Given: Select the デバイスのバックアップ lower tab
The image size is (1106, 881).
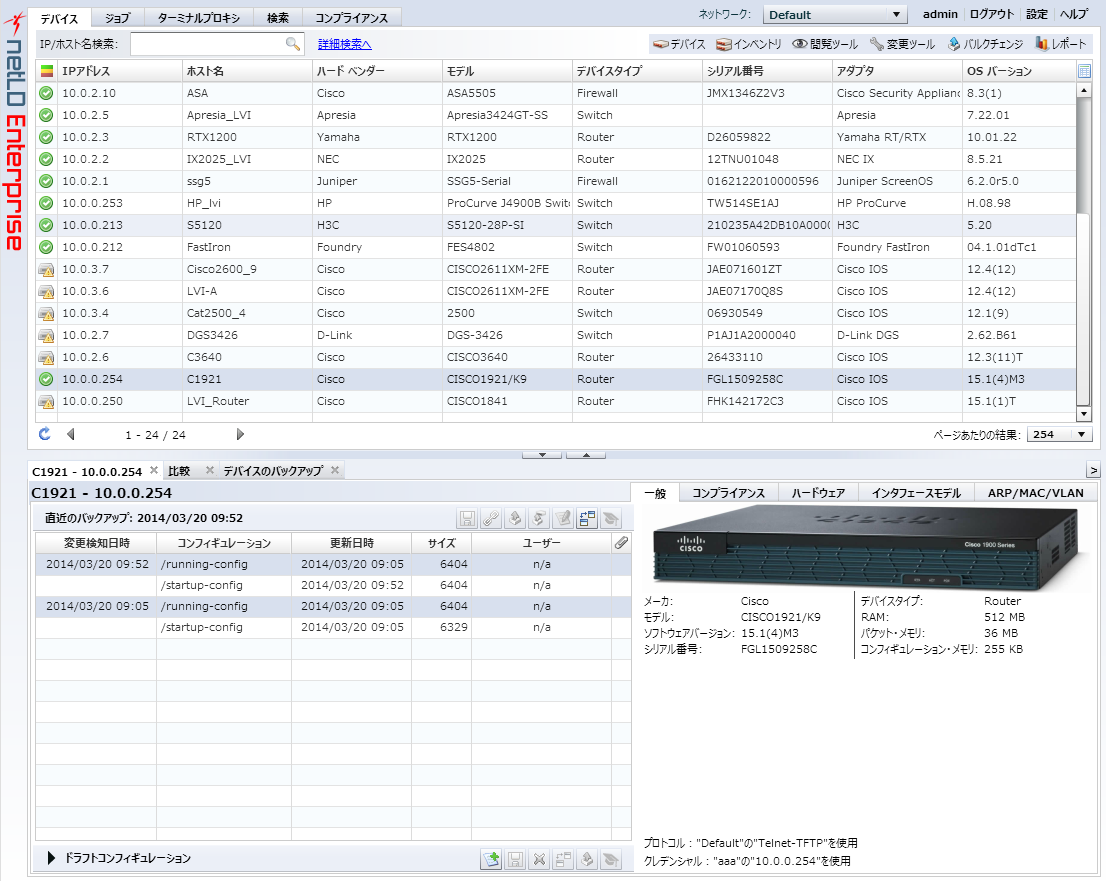Looking at the screenshot, I should coord(273,471).
